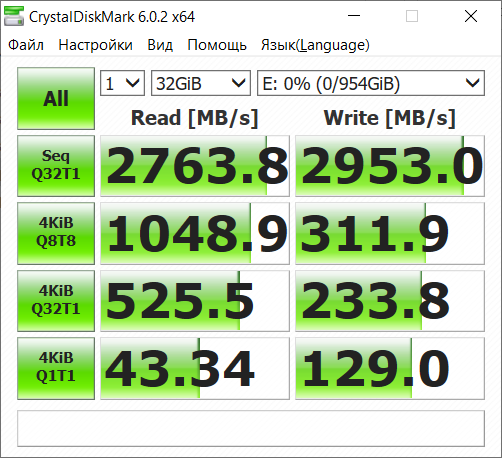Open the Язык(Language) menu
The width and height of the screenshot is (502, 458).
pyautogui.click(x=315, y=45)
